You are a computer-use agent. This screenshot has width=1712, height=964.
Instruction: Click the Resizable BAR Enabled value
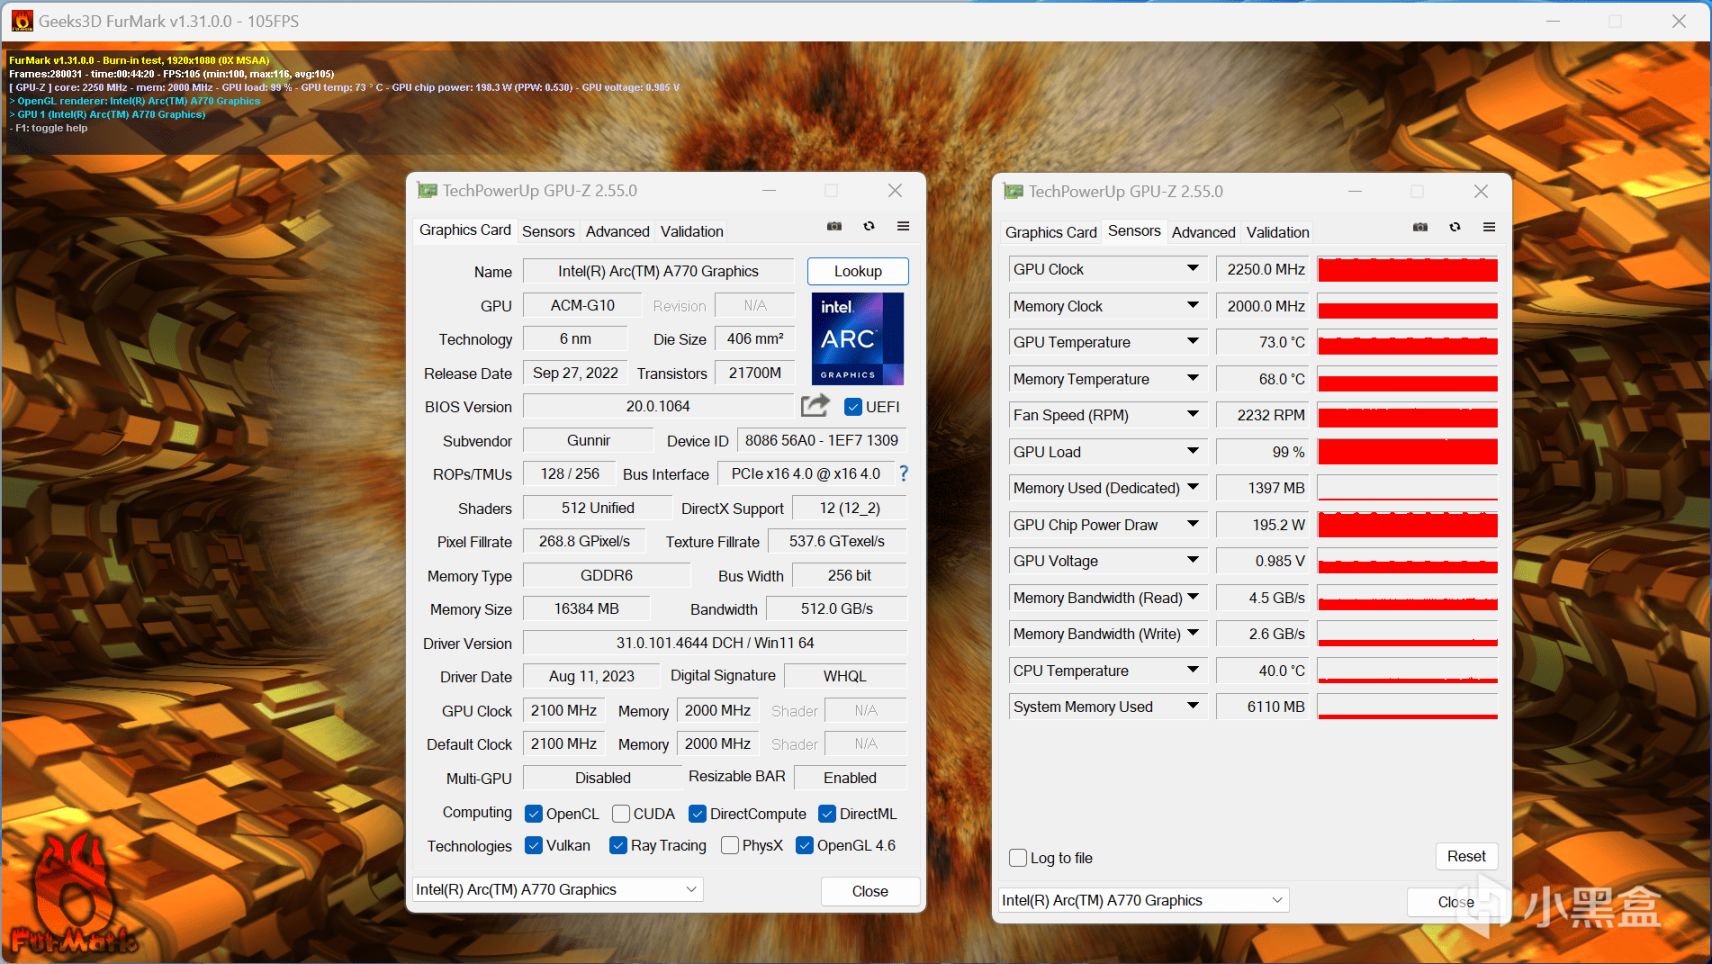[x=850, y=778]
